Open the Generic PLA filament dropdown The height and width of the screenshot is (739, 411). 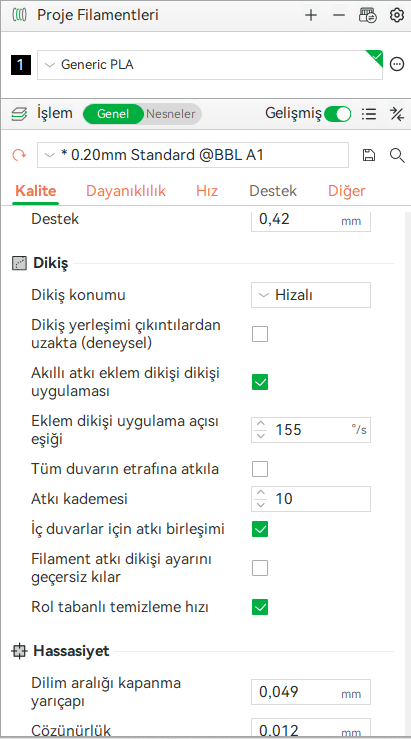210,65
